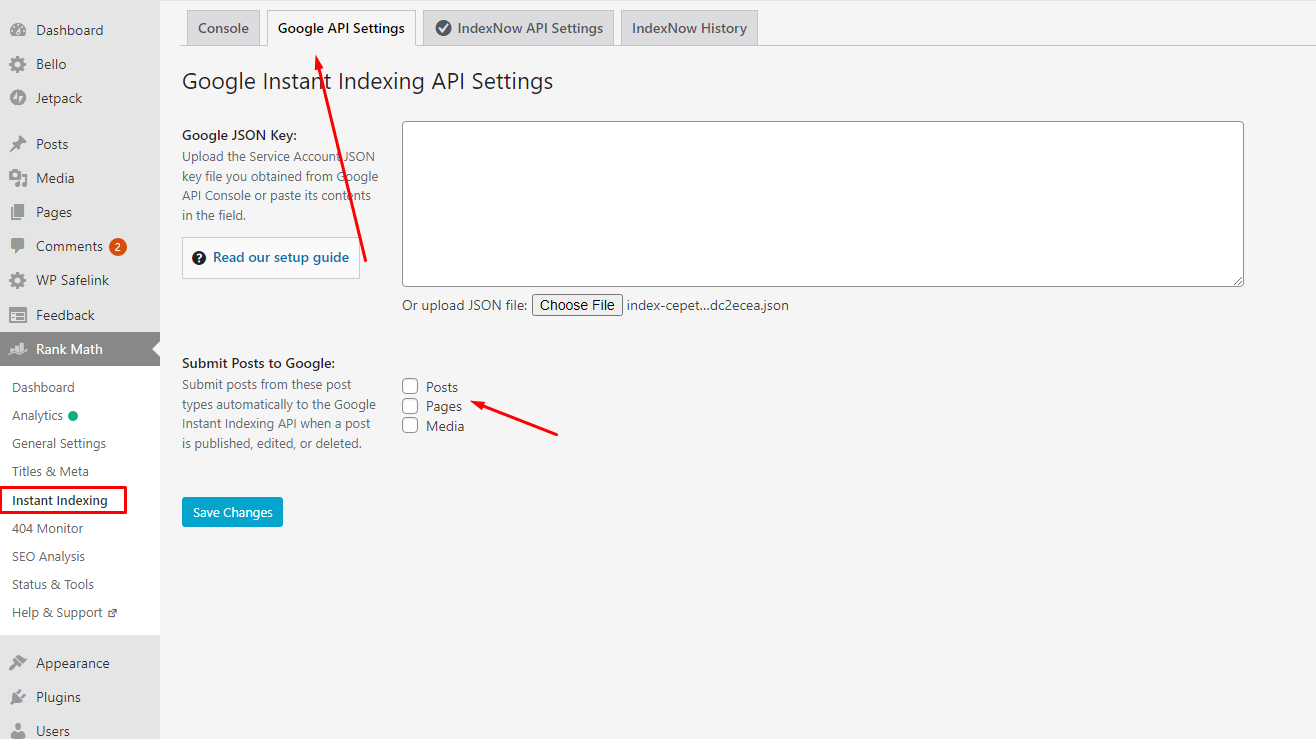
Task: Click the Dashboard gauge icon in sidebar
Action: coord(18,30)
